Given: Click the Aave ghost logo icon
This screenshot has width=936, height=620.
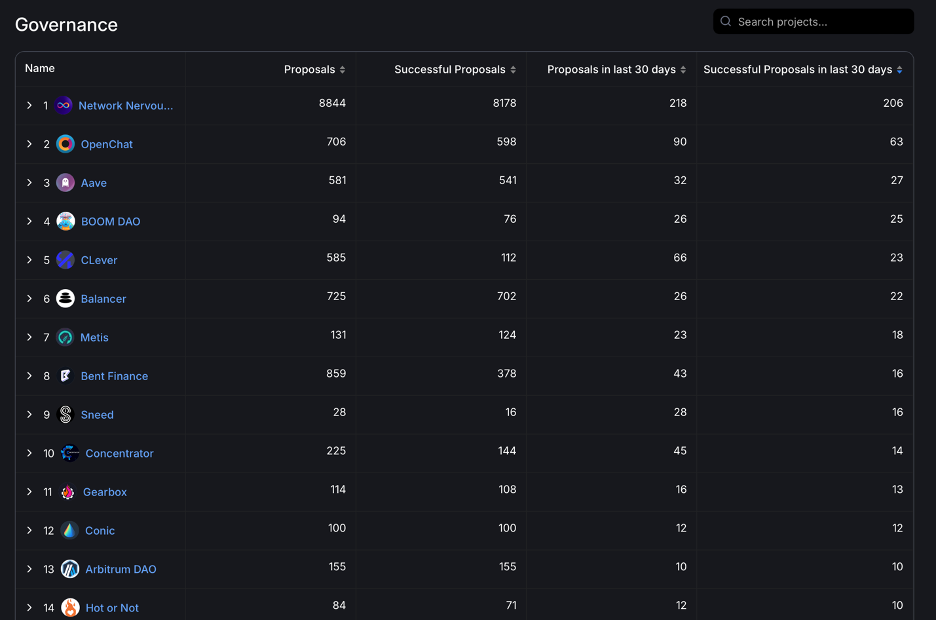Looking at the screenshot, I should click(x=65, y=183).
